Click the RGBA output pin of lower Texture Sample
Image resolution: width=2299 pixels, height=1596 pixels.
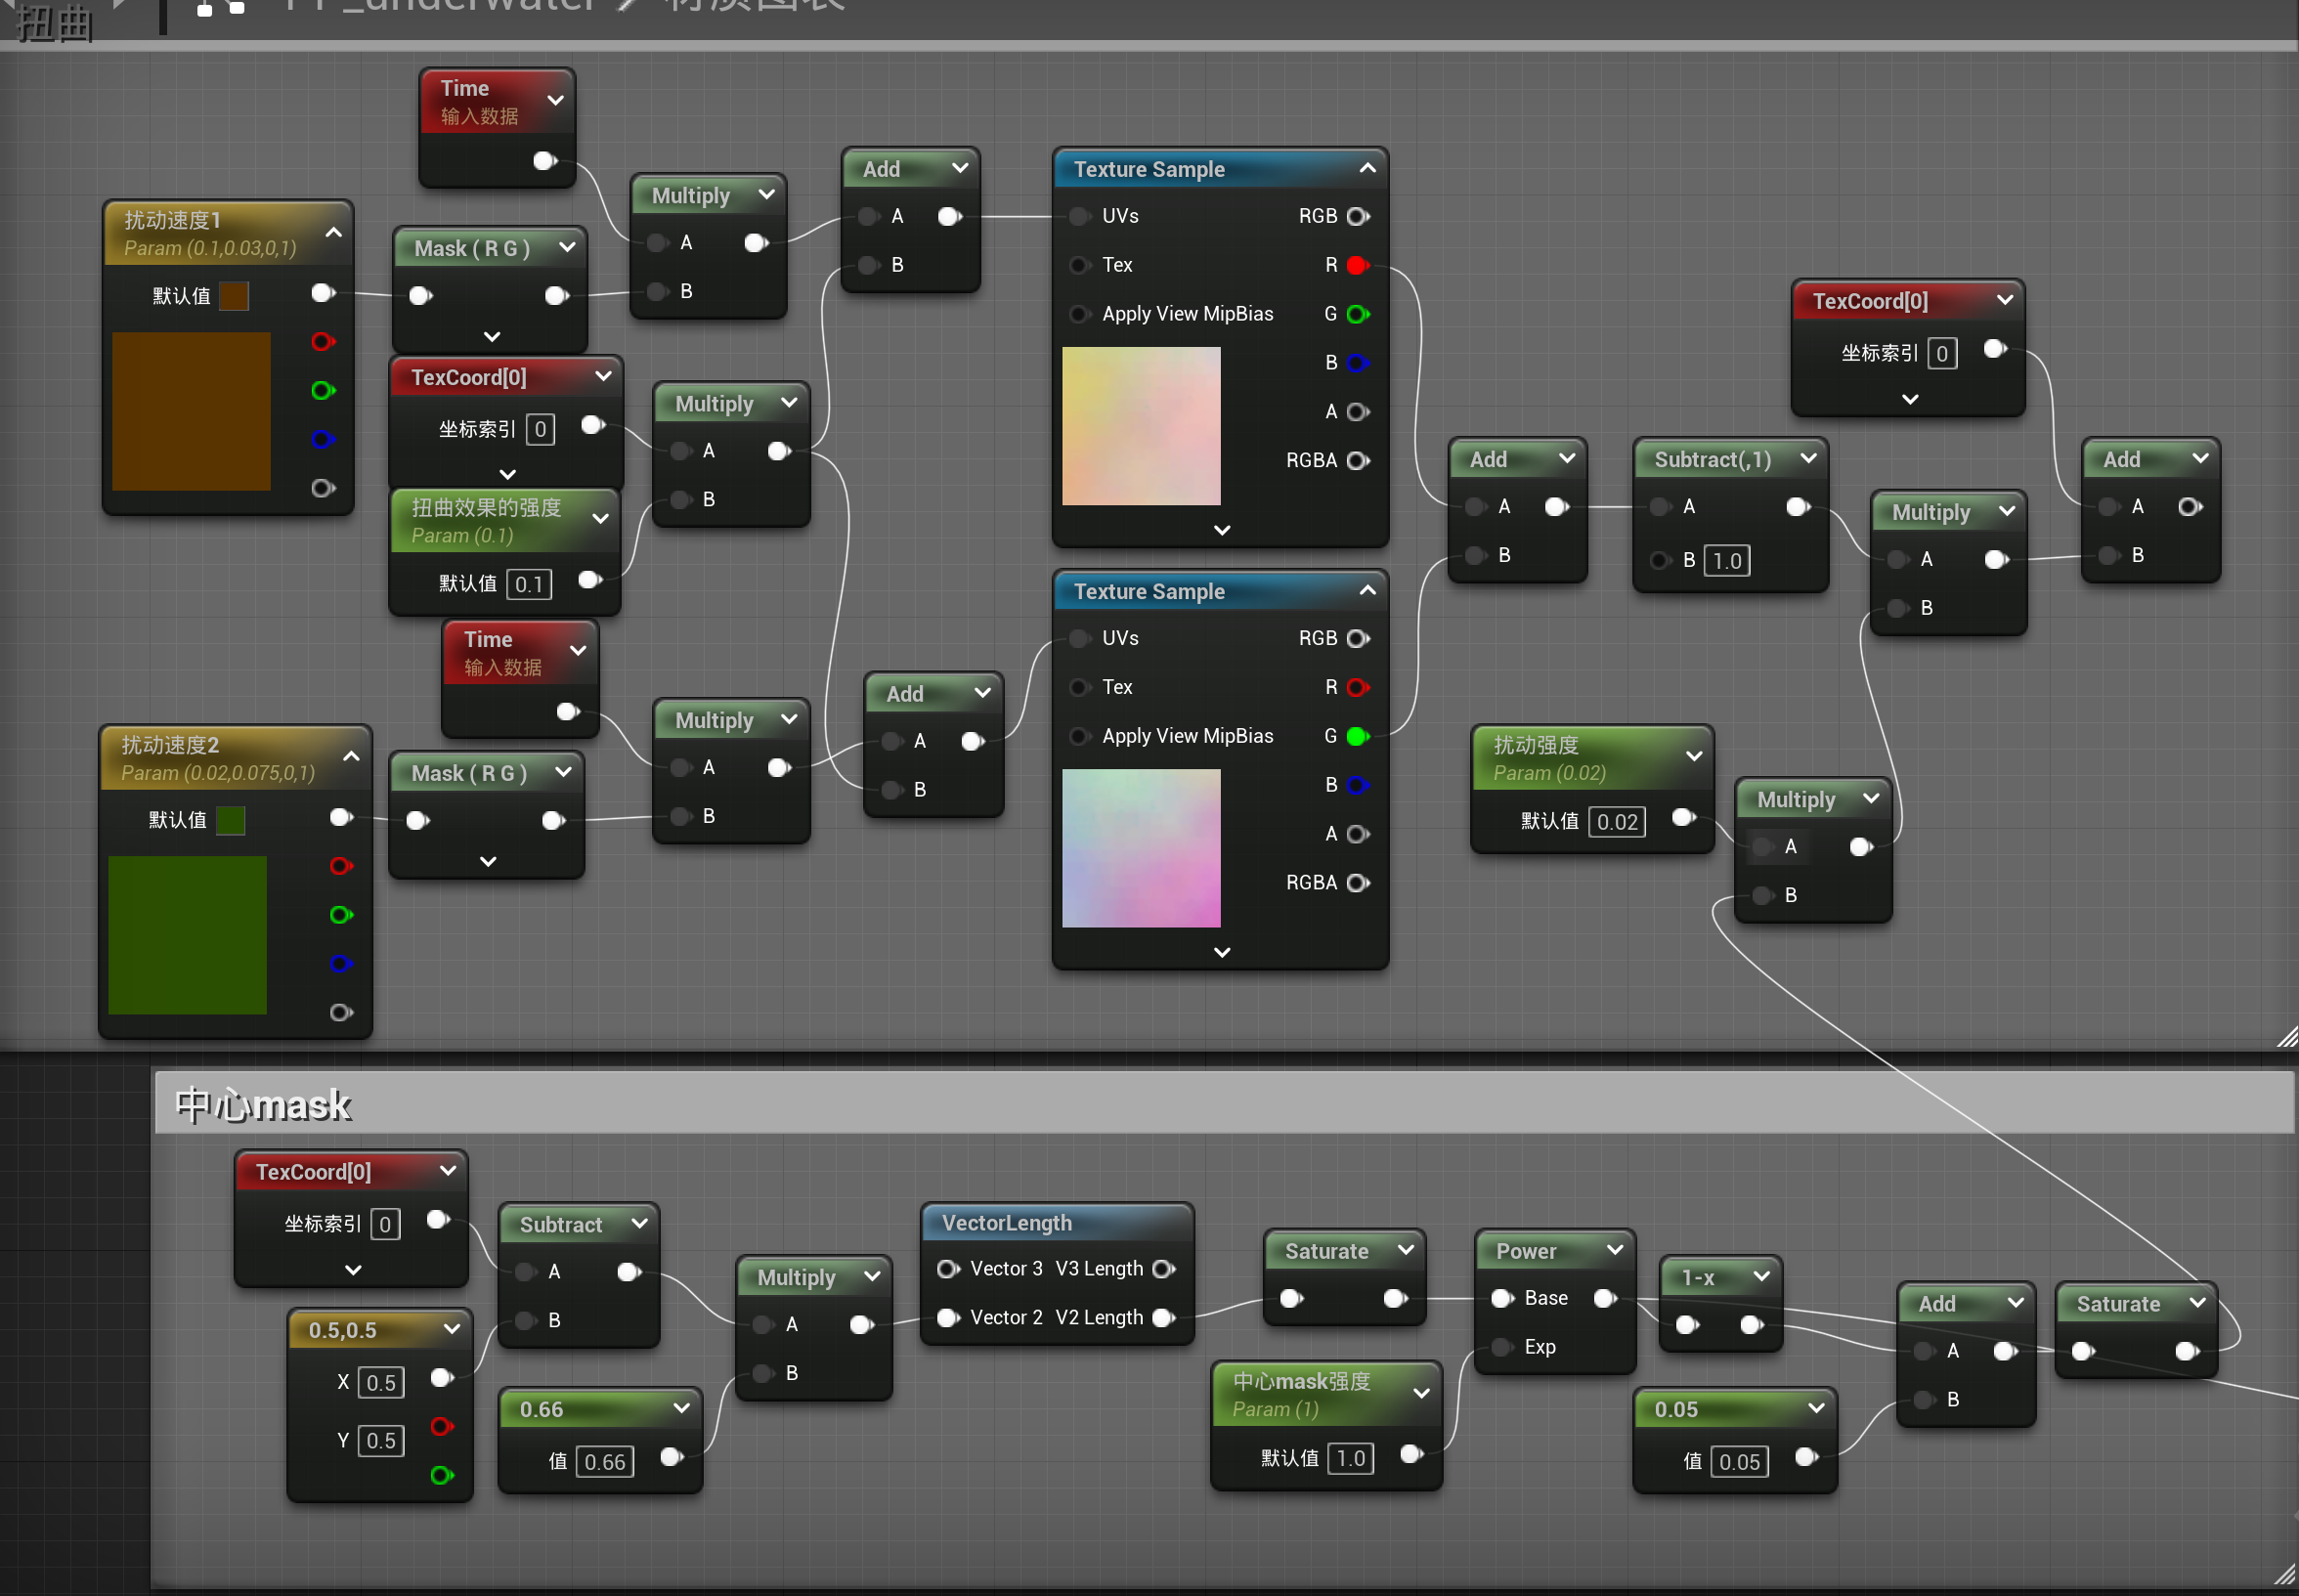click(x=1358, y=882)
